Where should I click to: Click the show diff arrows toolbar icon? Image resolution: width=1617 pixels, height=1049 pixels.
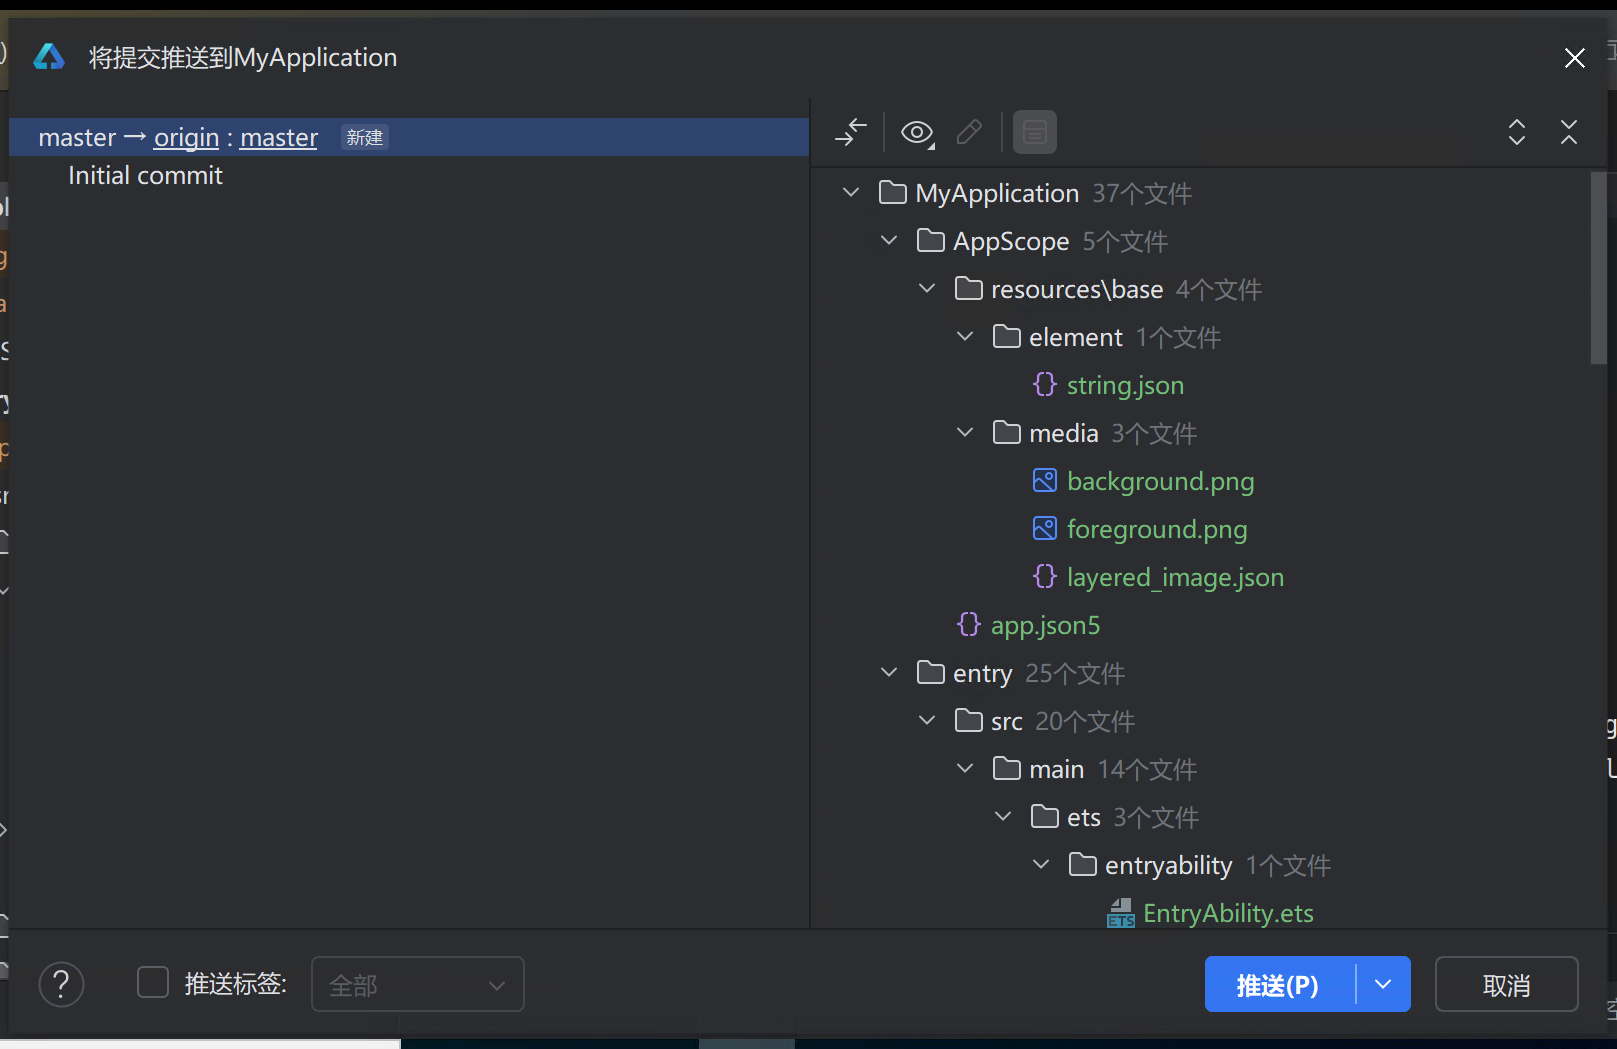point(851,132)
